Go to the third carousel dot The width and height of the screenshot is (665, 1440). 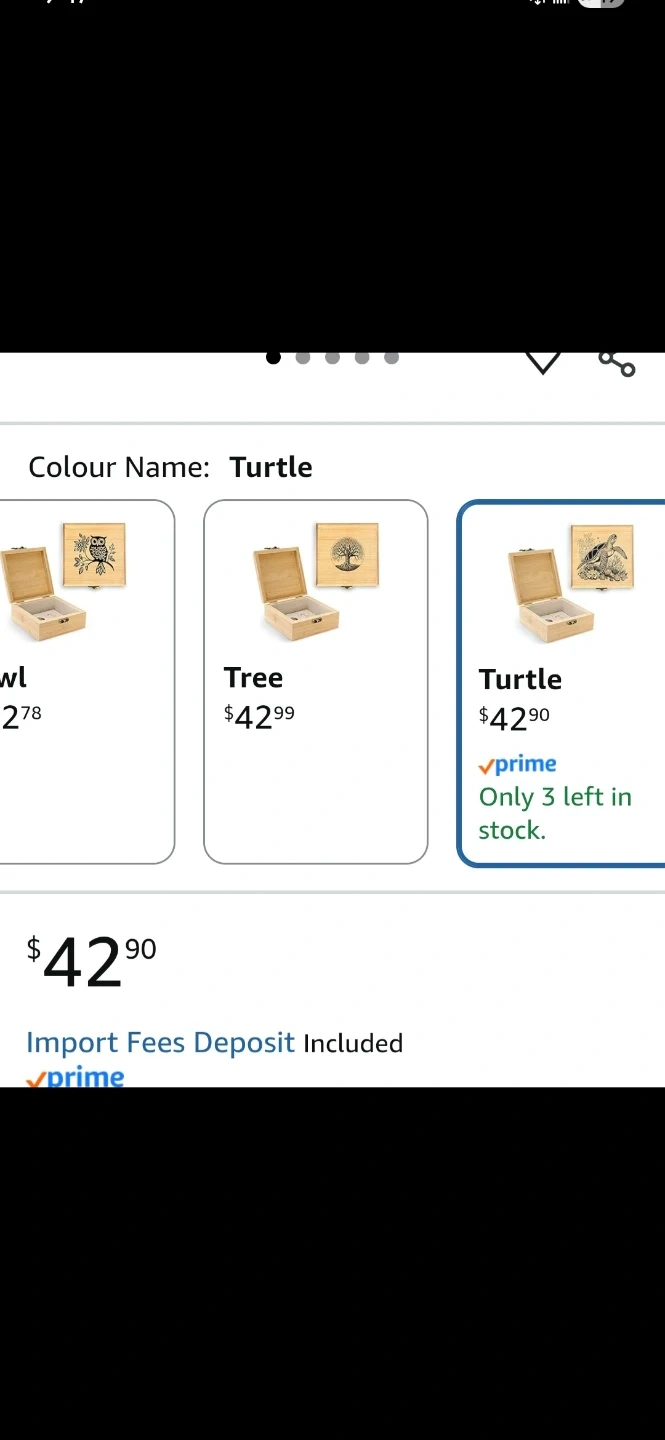point(333,357)
